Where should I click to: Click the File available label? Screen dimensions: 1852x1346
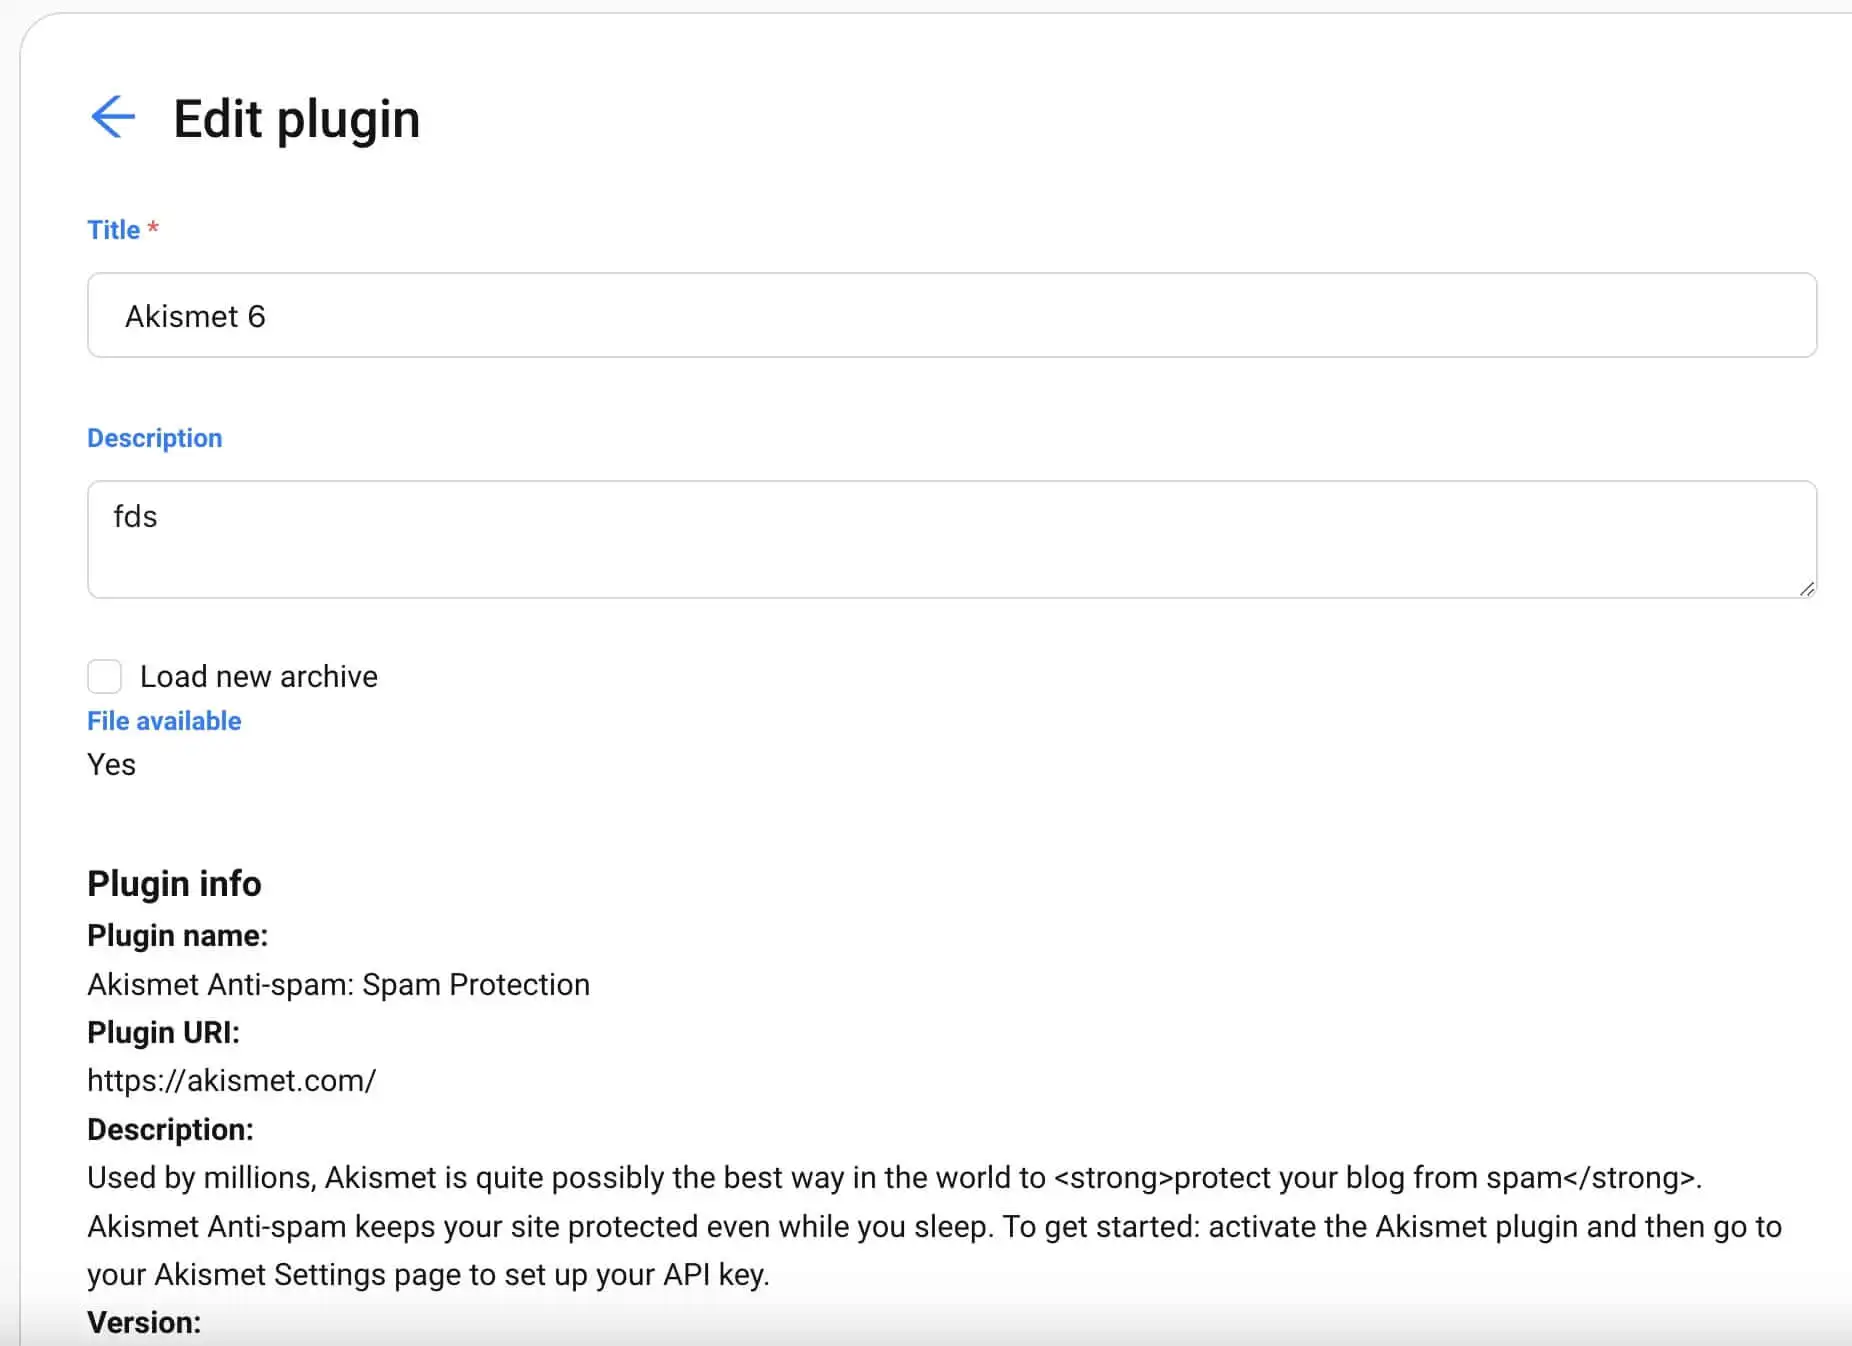click(x=164, y=720)
